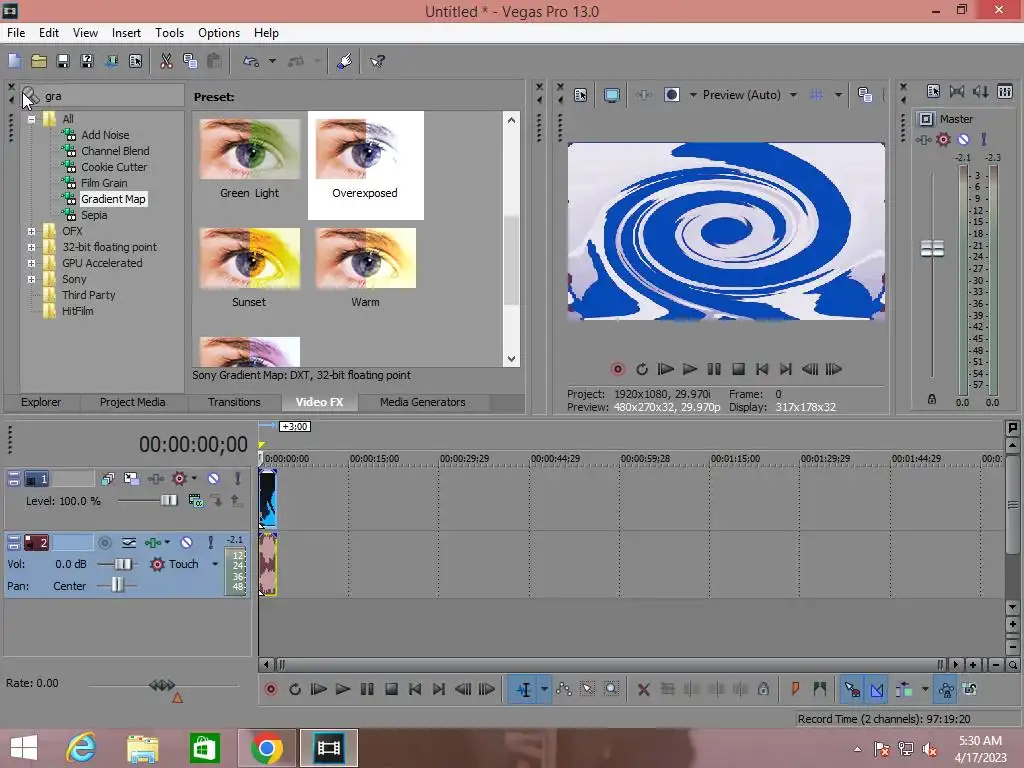Image resolution: width=1024 pixels, height=768 pixels.
Task: Click Dim Output icon in mixer
Action: [x=980, y=91]
